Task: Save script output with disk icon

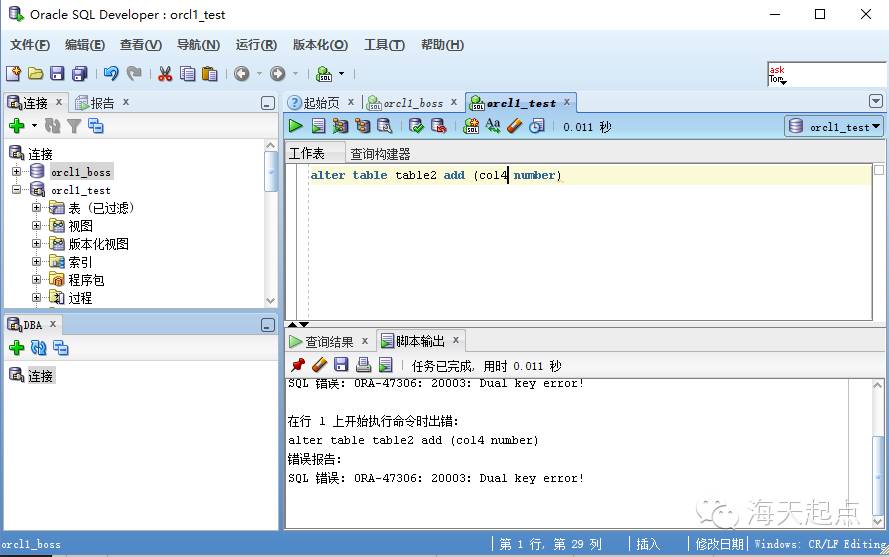Action: [x=341, y=365]
